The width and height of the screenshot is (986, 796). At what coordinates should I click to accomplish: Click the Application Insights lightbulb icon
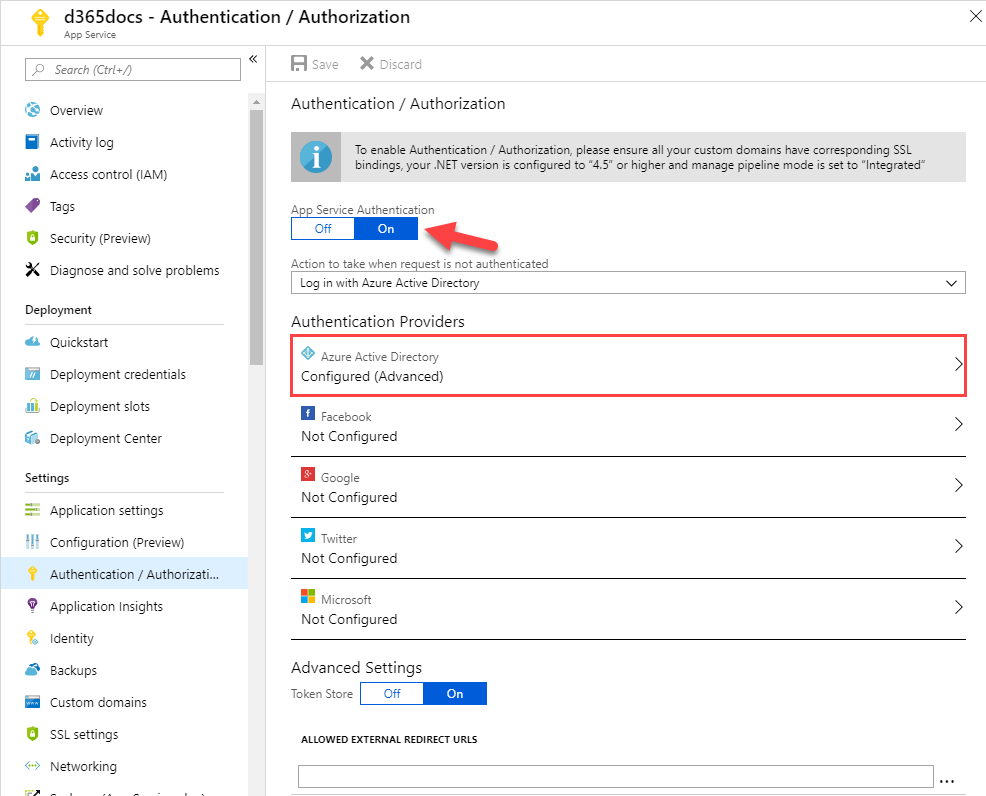(32, 606)
